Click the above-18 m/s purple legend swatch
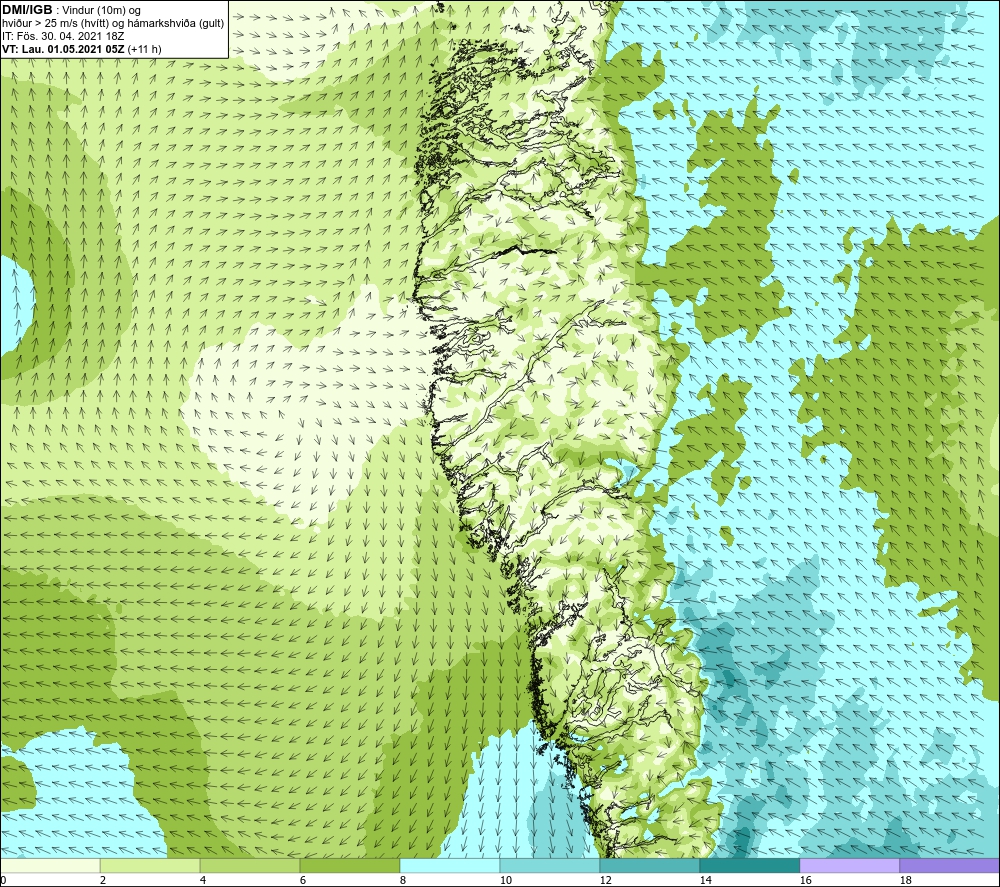The height and width of the screenshot is (887, 1000). [x=949, y=866]
